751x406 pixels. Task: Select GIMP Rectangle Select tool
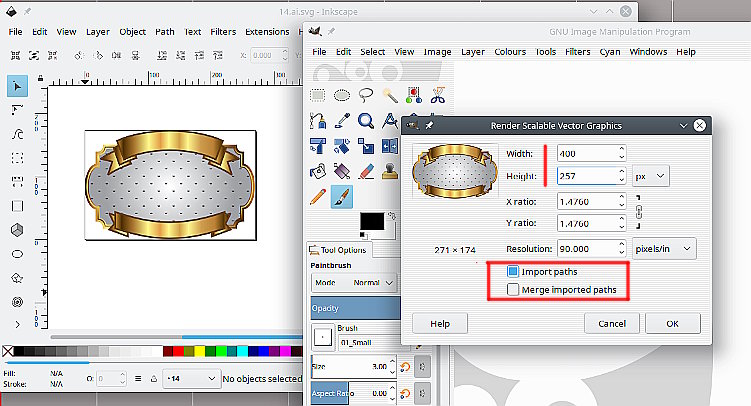318,95
